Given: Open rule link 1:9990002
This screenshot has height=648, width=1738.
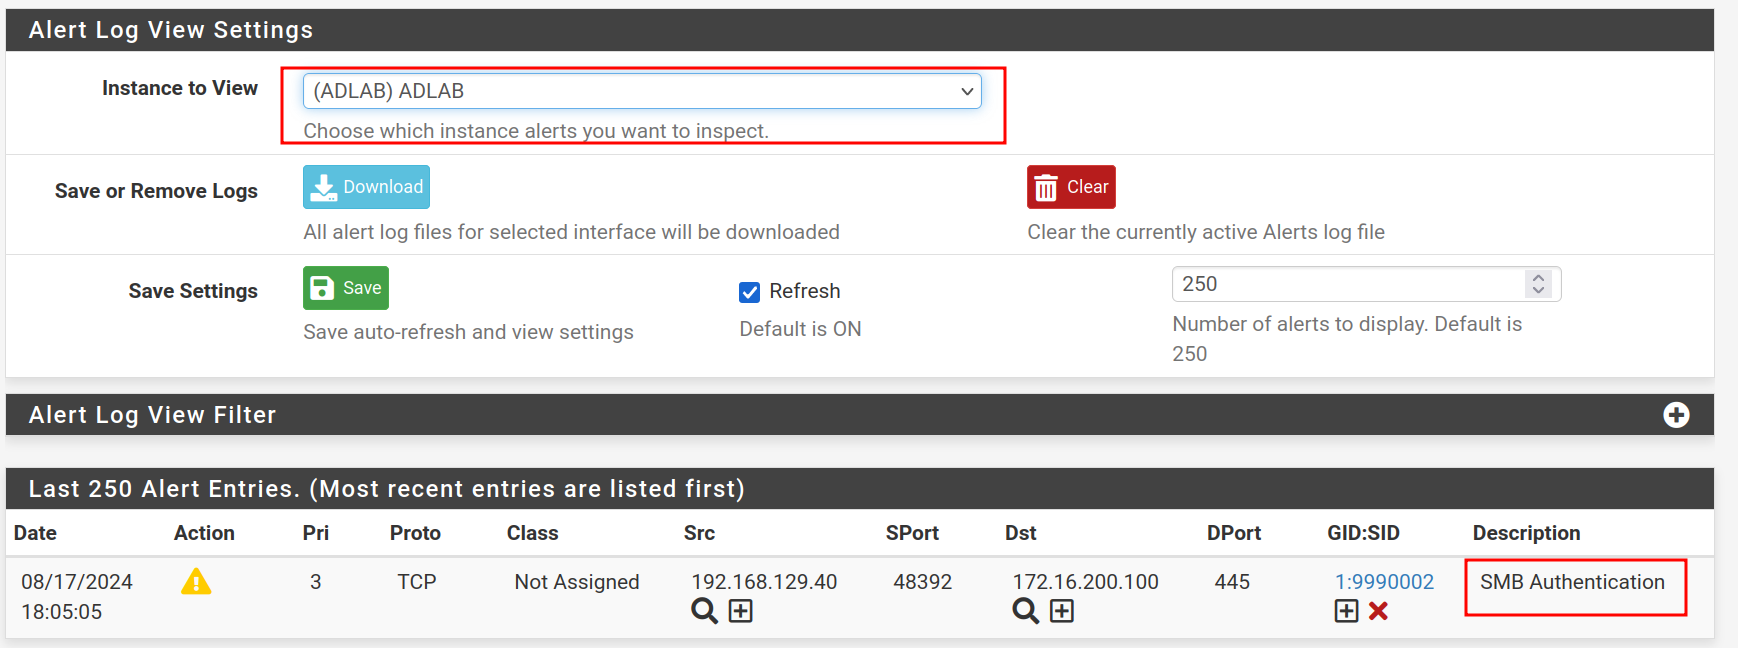Looking at the screenshot, I should (x=1384, y=582).
